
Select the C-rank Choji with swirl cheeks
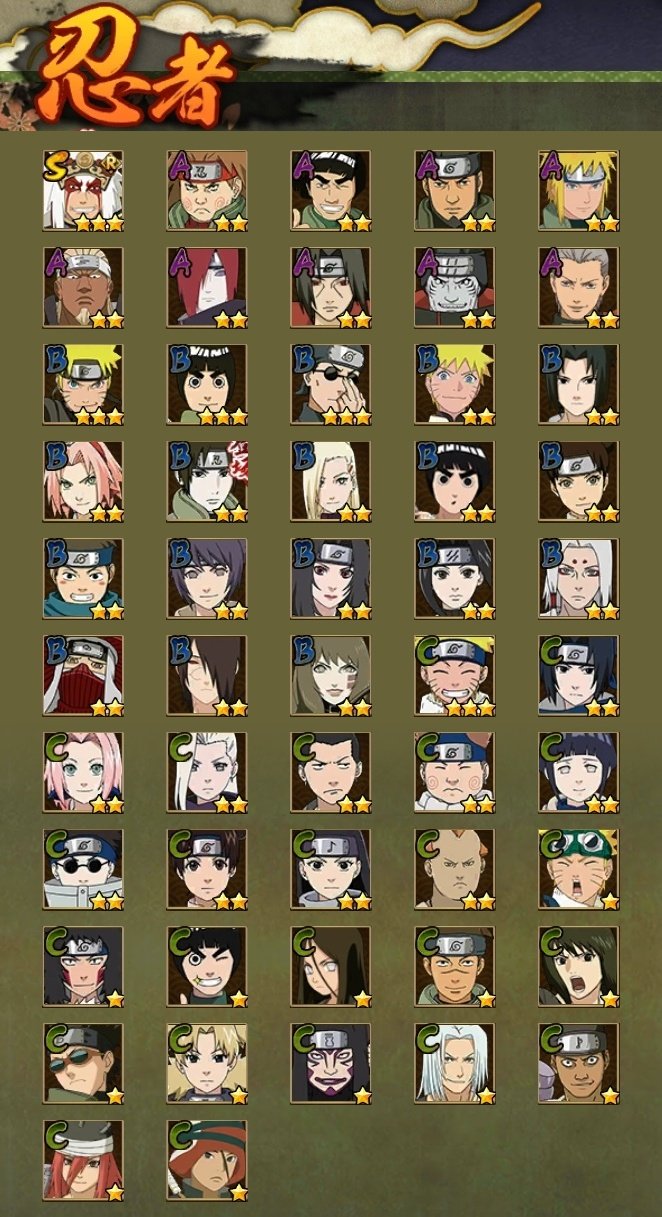[x=455, y=773]
